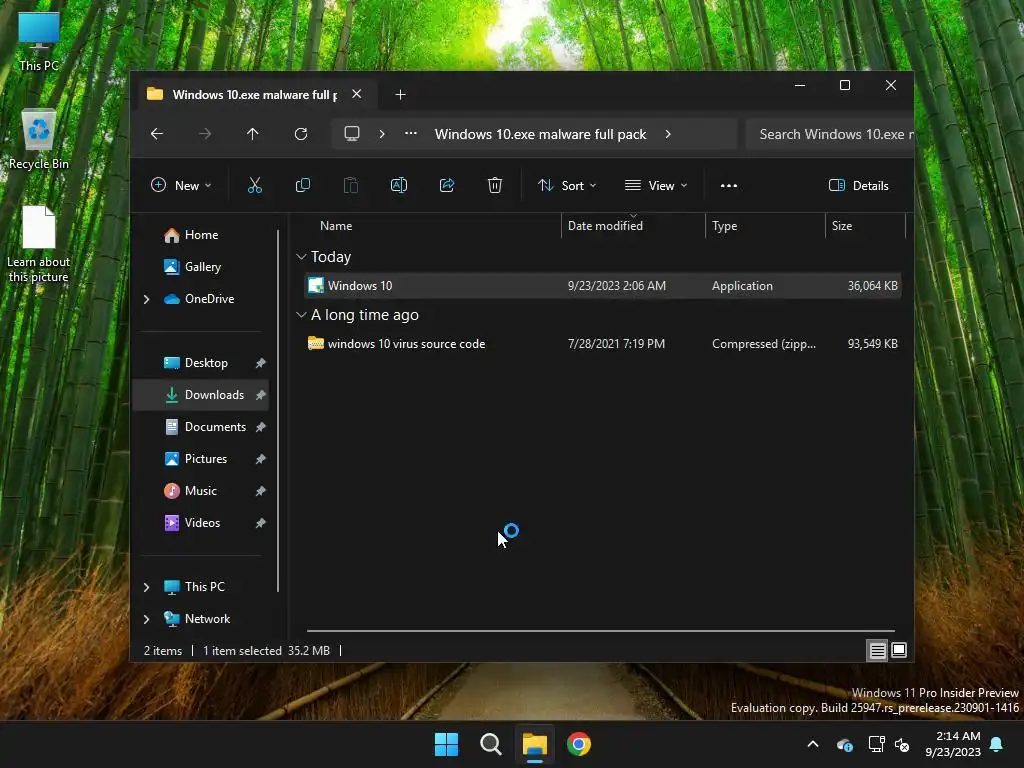
Task: Open the Pictures folder in sidebar
Action: pos(206,458)
